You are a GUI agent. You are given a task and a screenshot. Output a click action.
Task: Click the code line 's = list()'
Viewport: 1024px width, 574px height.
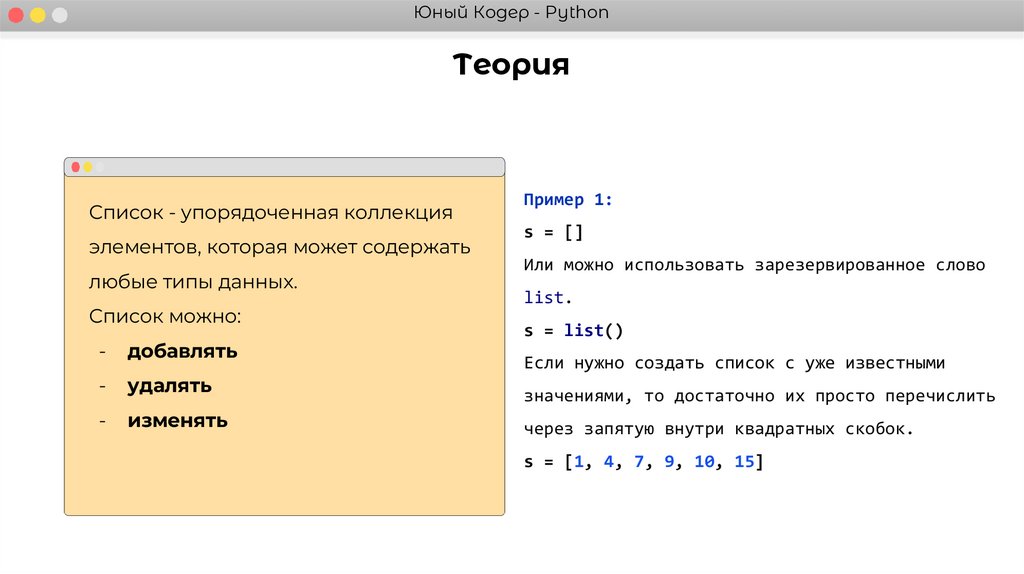(x=573, y=330)
